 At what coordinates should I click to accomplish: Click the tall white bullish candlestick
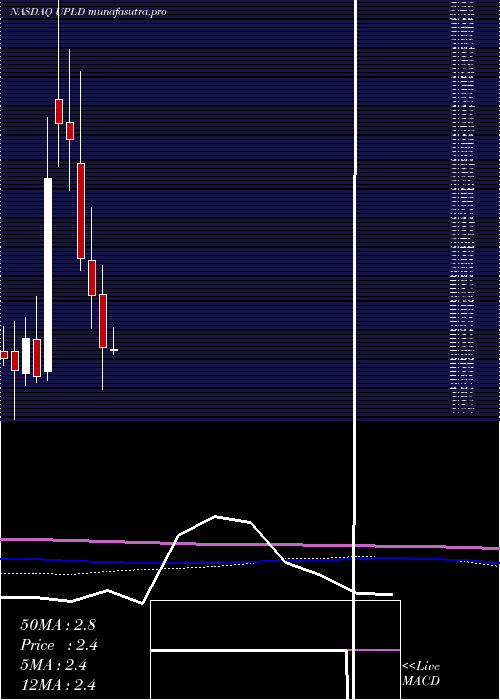pos(48,275)
